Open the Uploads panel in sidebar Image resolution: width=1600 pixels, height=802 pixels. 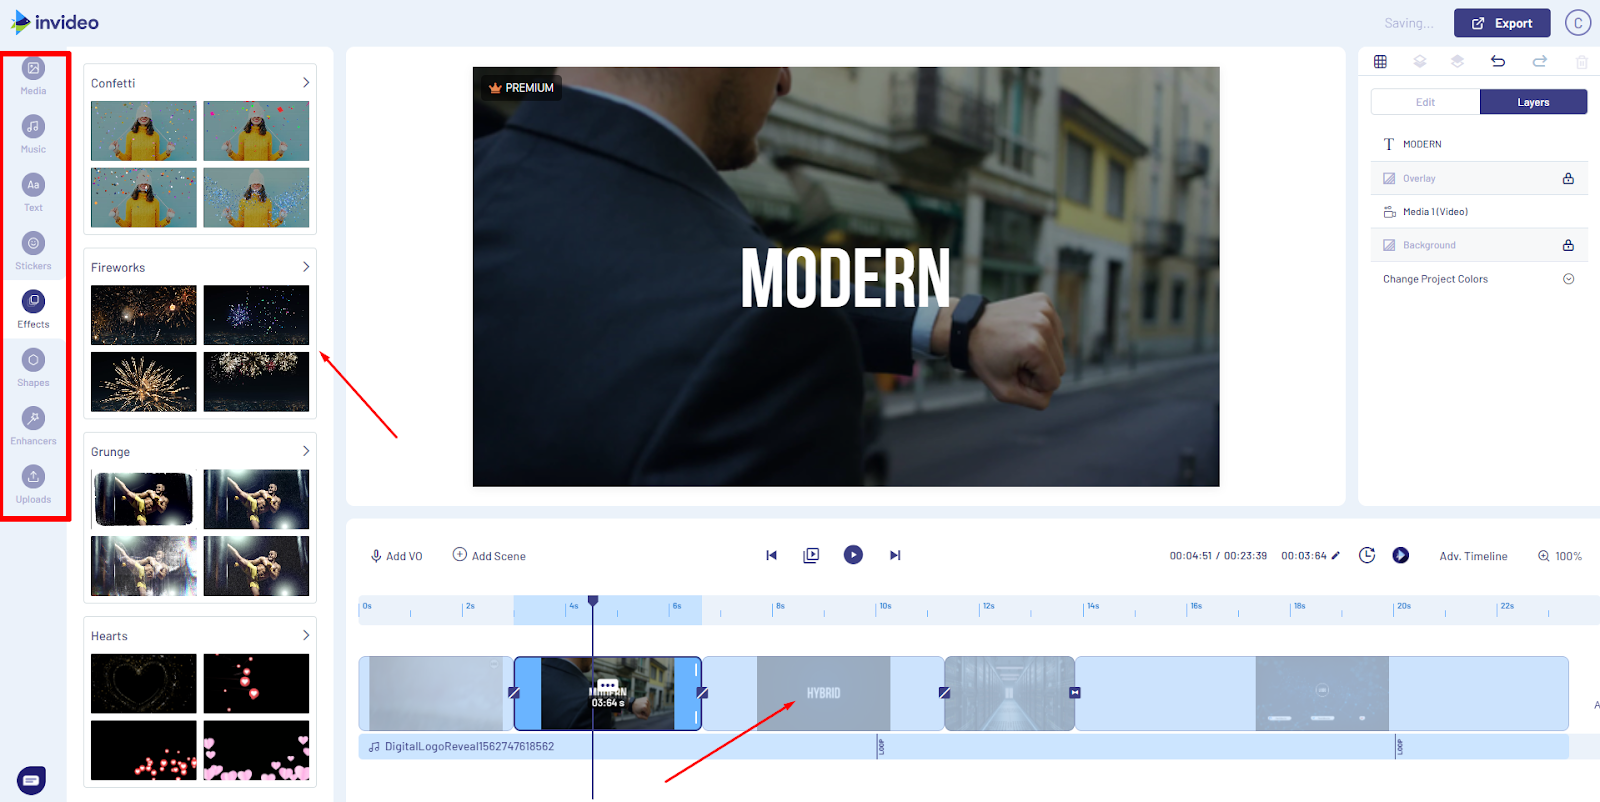click(33, 484)
